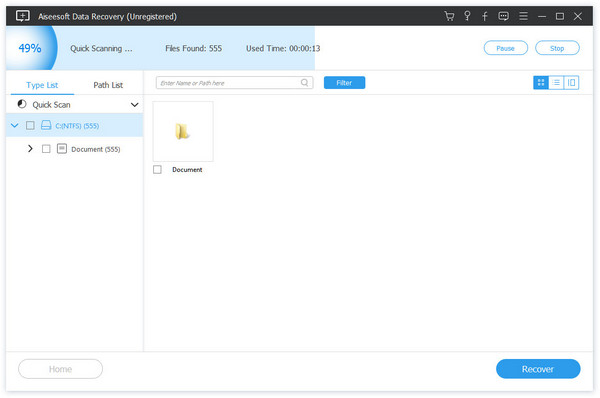The width and height of the screenshot is (600, 398).
Task: Expand the Document (555) node
Action: [x=30, y=148]
